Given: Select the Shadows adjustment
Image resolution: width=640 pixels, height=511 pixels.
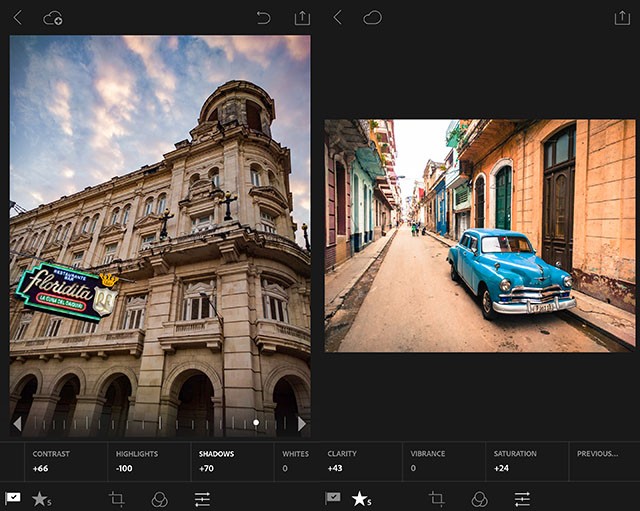Looking at the screenshot, I should click(216, 461).
